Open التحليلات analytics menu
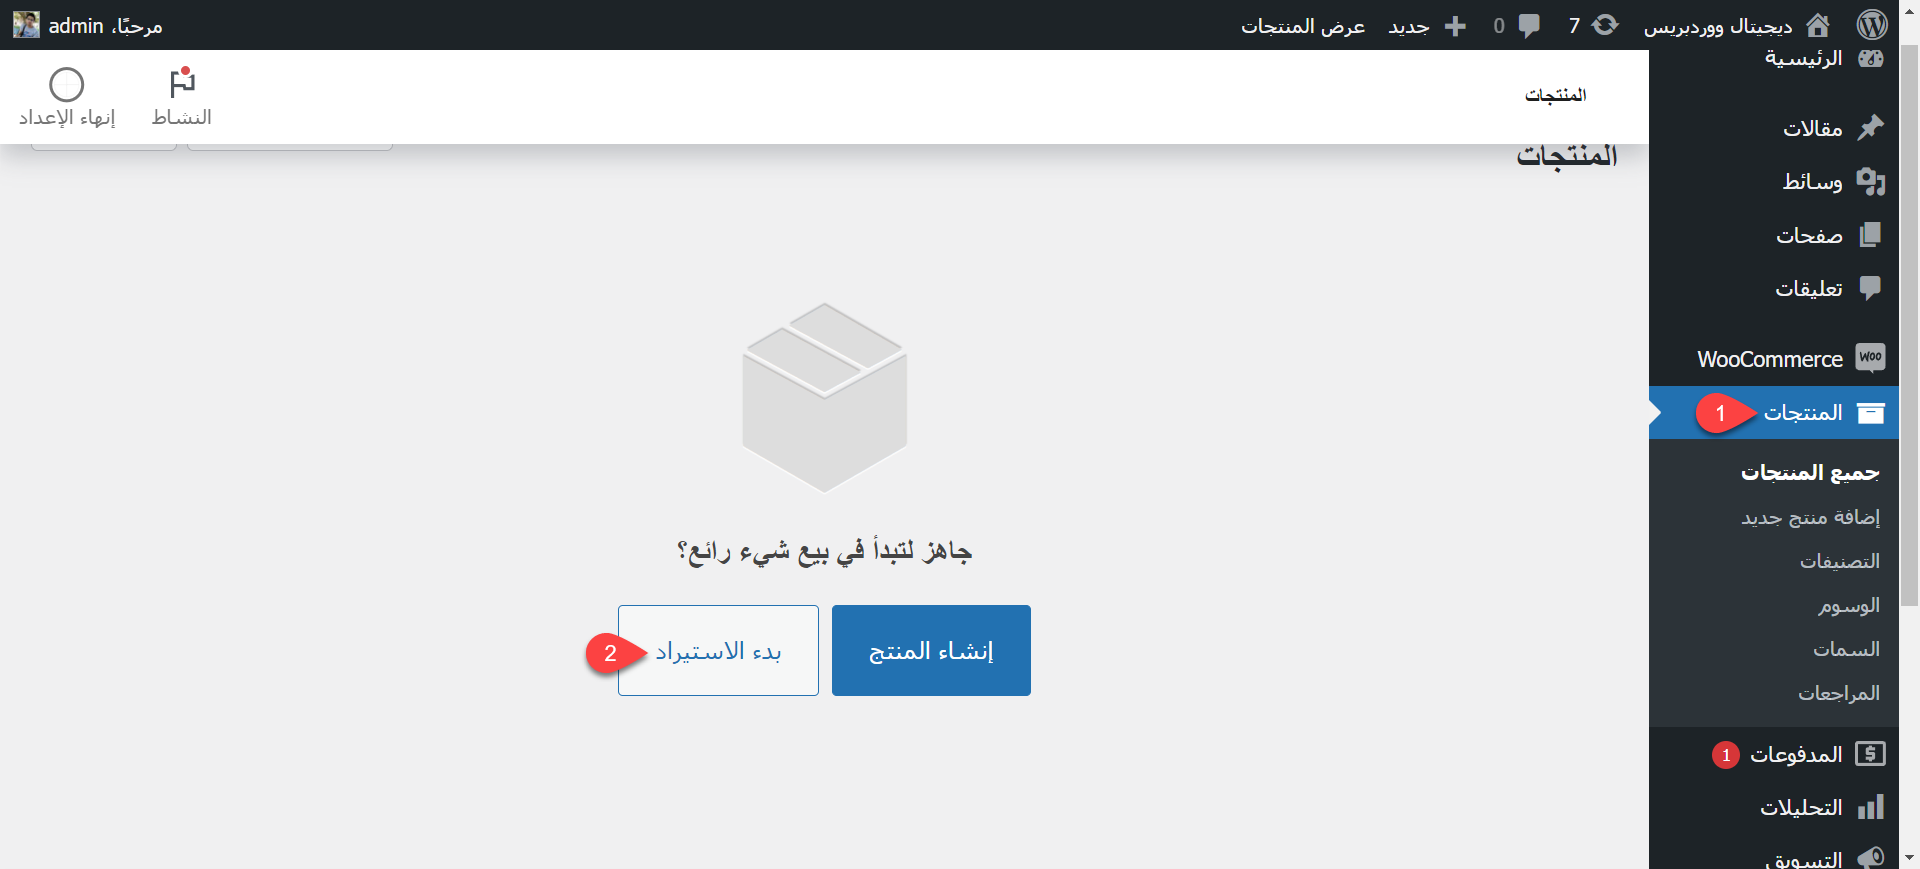 click(1801, 808)
